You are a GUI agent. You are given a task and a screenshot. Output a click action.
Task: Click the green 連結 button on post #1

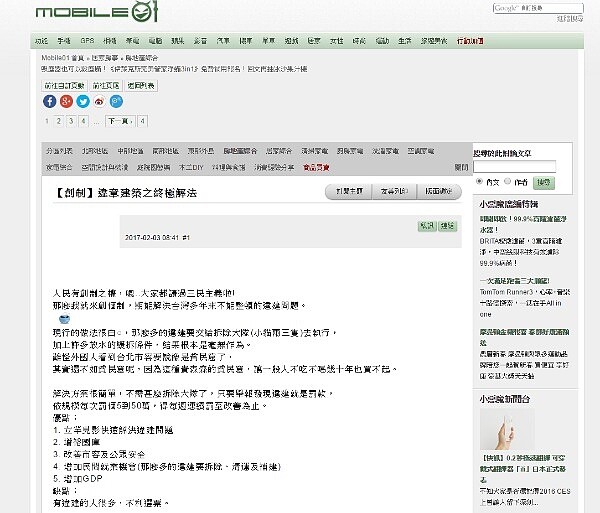point(447,226)
